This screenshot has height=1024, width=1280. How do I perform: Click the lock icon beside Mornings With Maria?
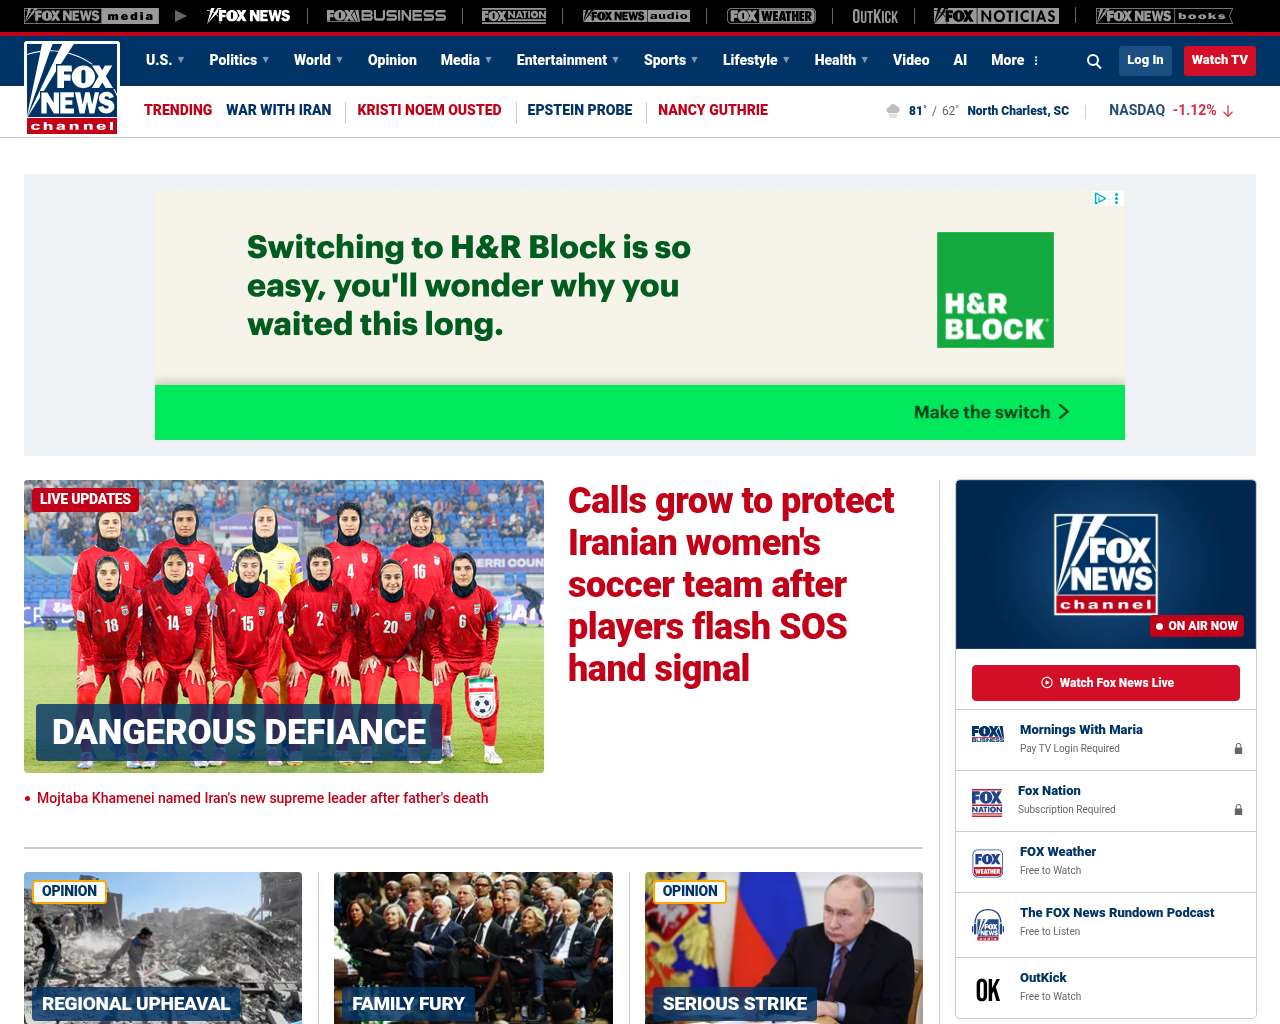1238,749
